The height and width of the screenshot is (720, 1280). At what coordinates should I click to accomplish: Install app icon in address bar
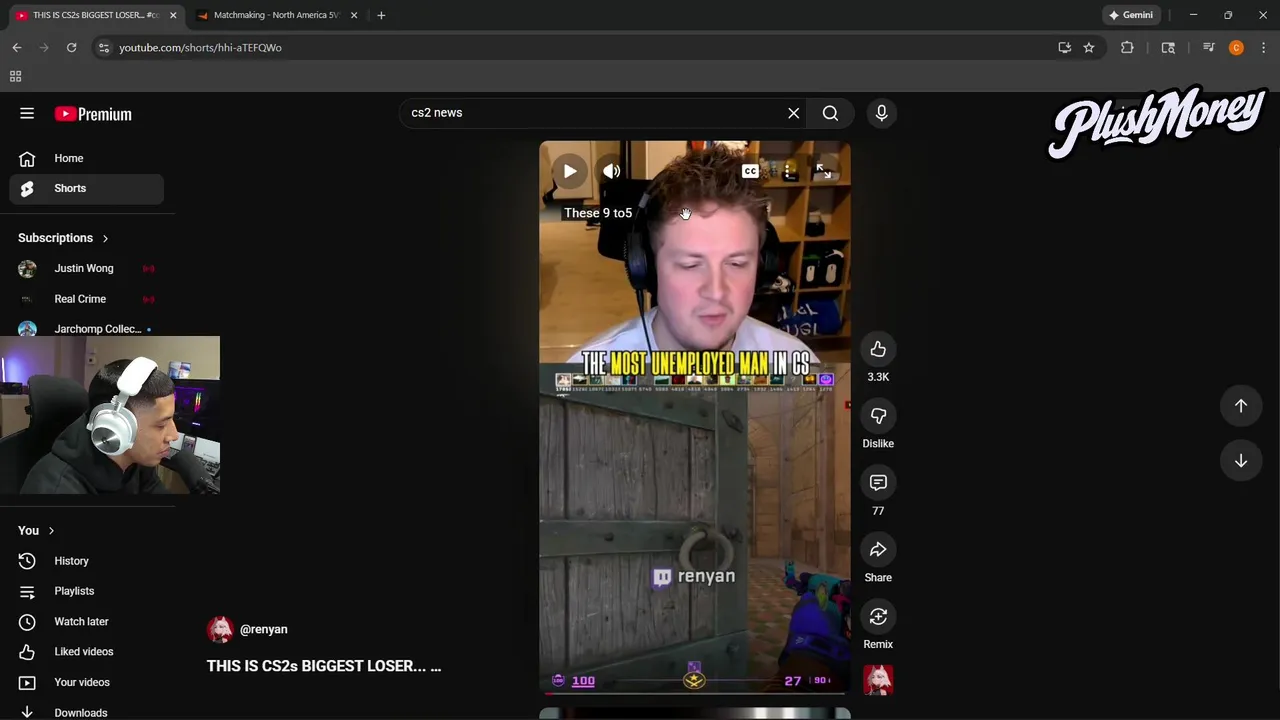[x=1065, y=47]
